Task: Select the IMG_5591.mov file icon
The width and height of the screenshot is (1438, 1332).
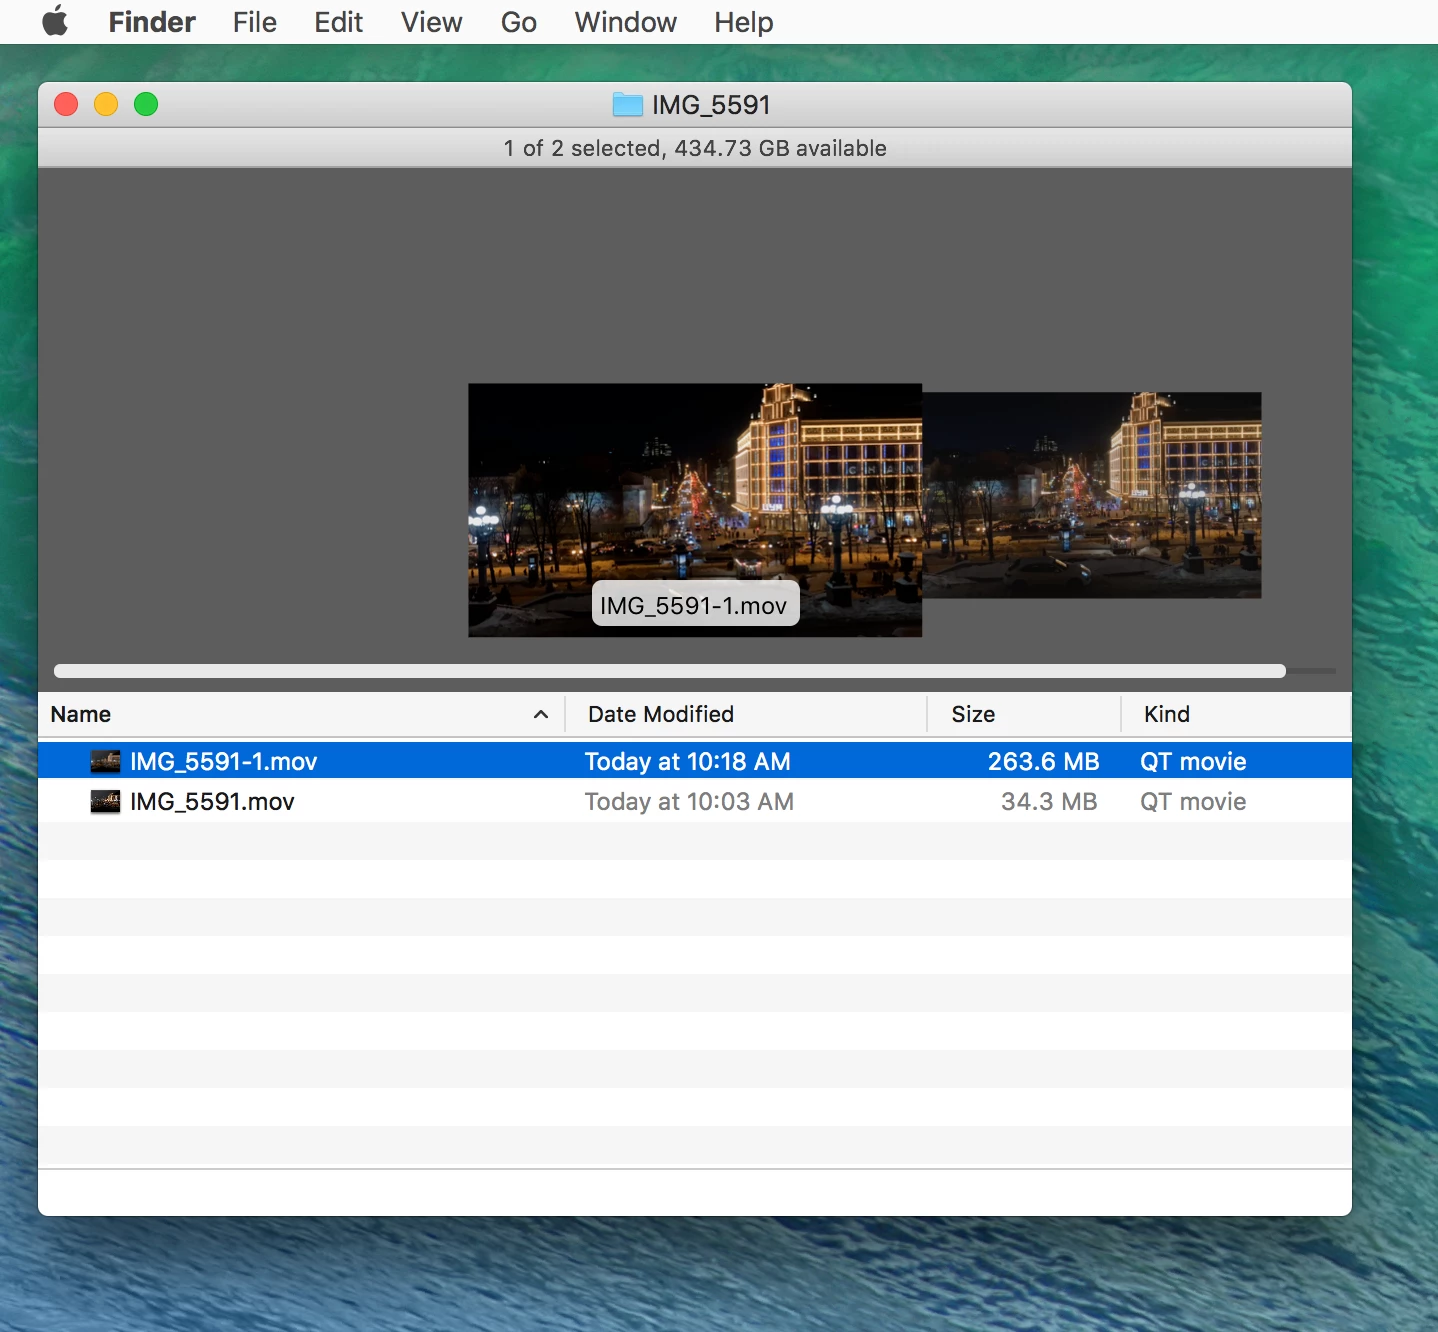Action: pos(105,802)
